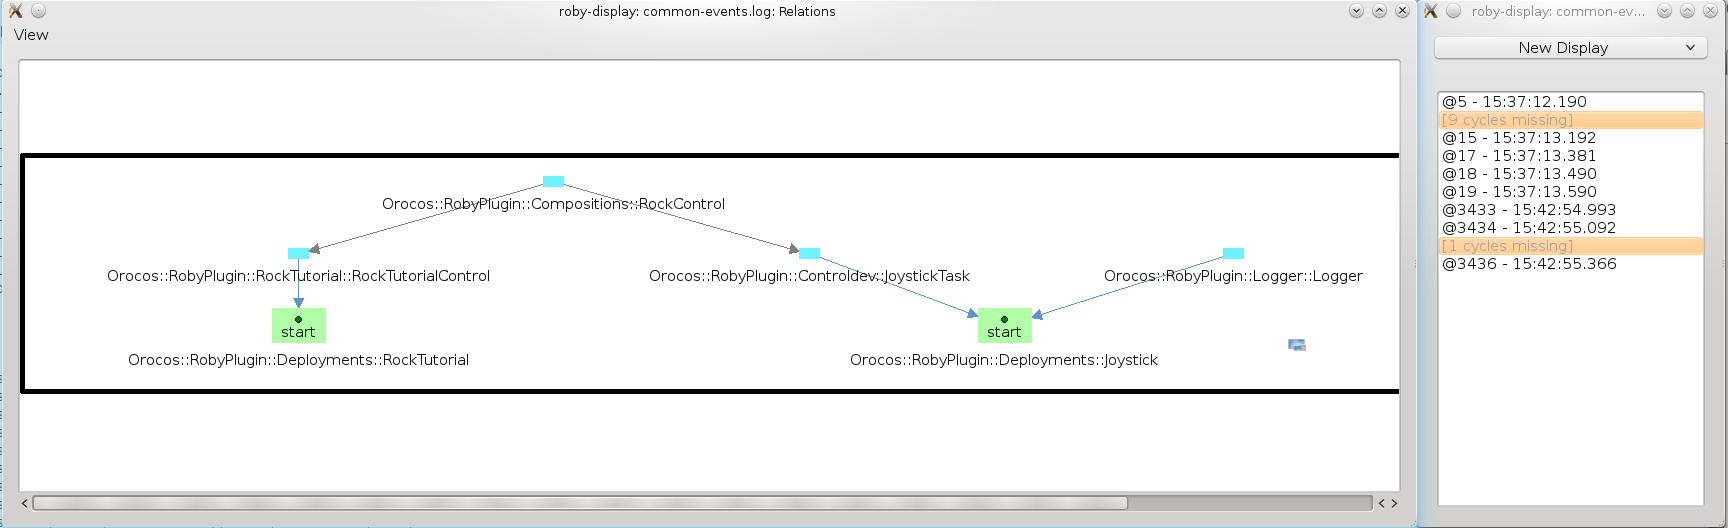Click the X11 icon in Relations title bar

15,11
